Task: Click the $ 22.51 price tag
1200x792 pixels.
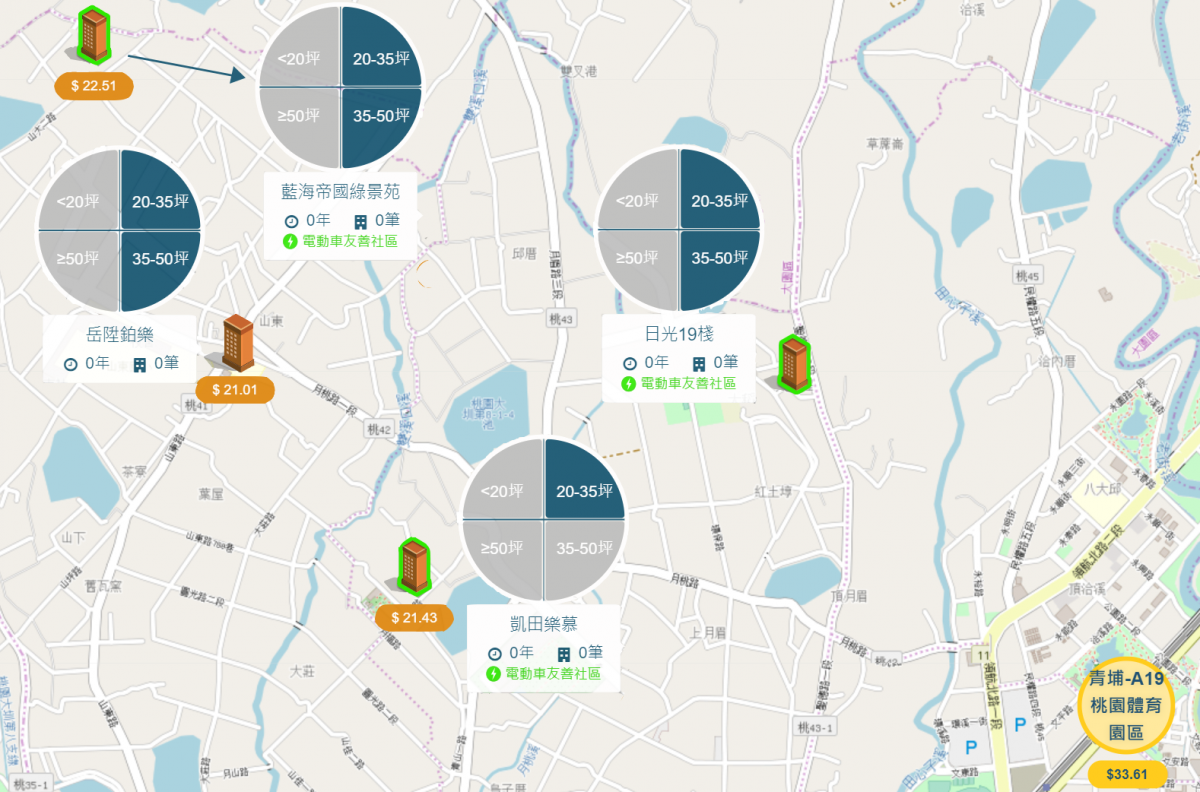Action: coord(94,85)
